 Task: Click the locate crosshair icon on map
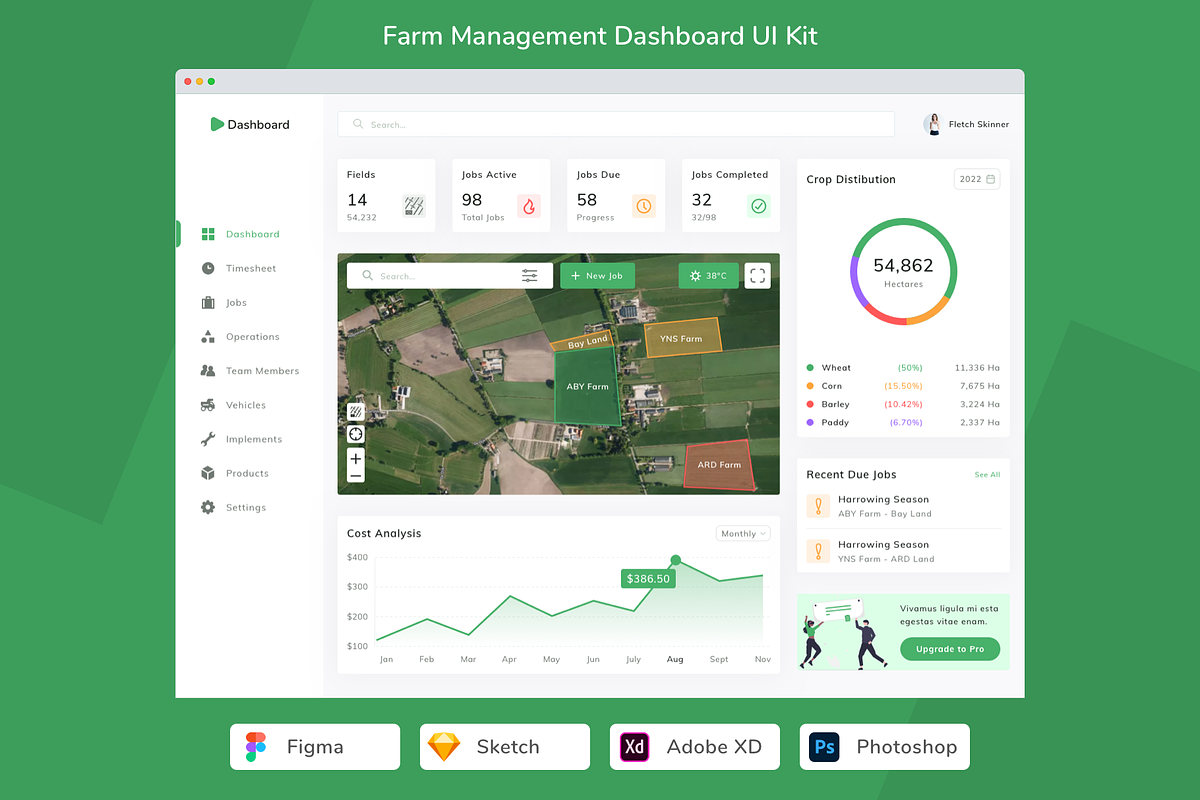pos(356,434)
